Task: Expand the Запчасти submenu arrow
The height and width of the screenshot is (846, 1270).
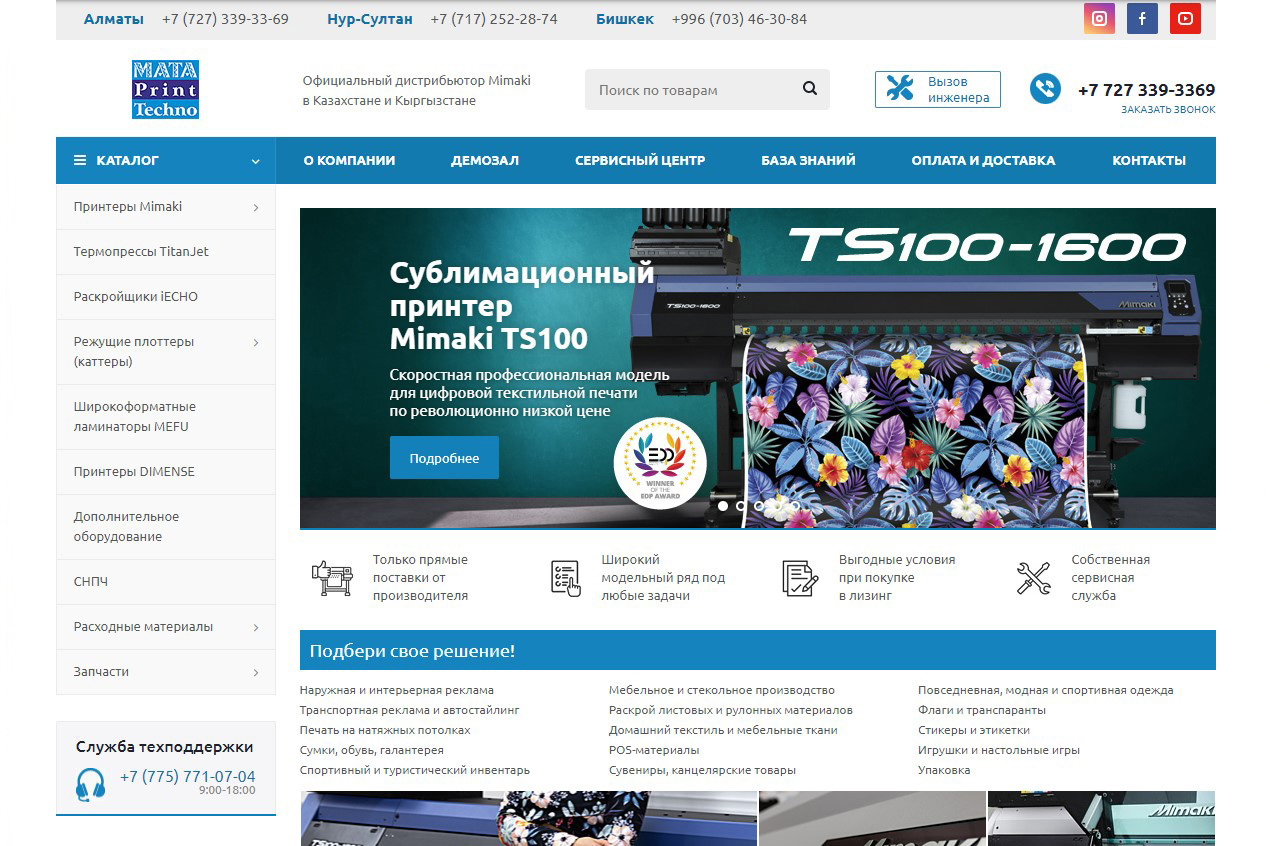Action: pos(256,673)
